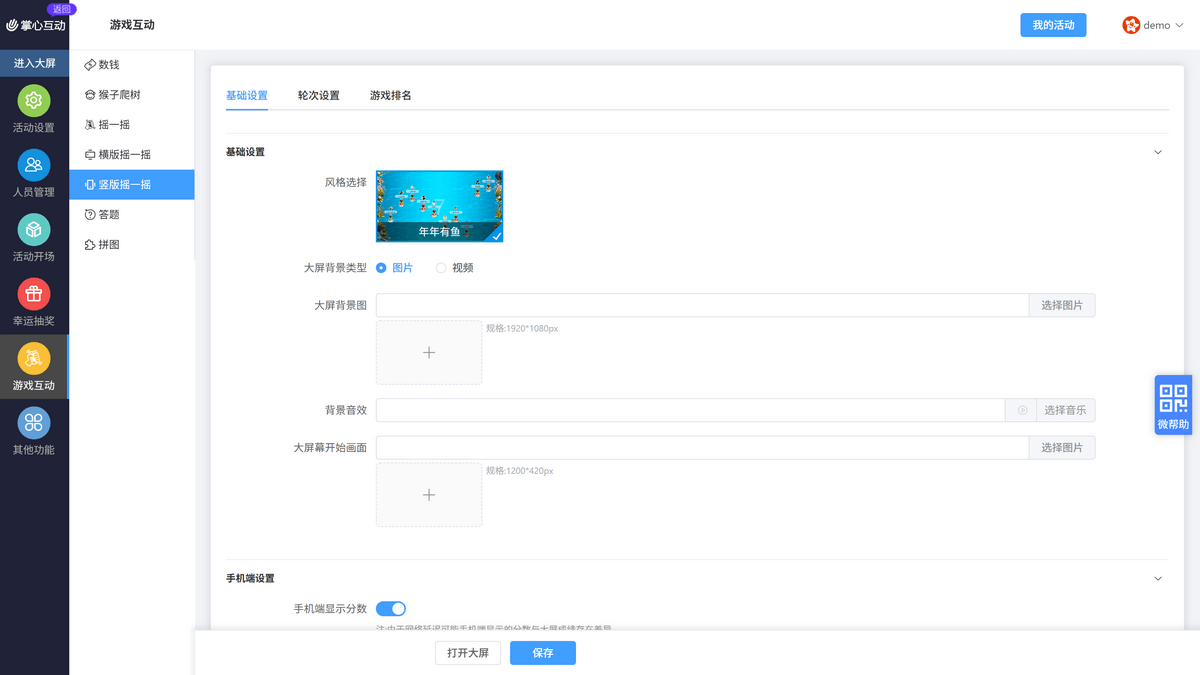Select the 视频 background type
1200x675 pixels.
[x=455, y=268]
